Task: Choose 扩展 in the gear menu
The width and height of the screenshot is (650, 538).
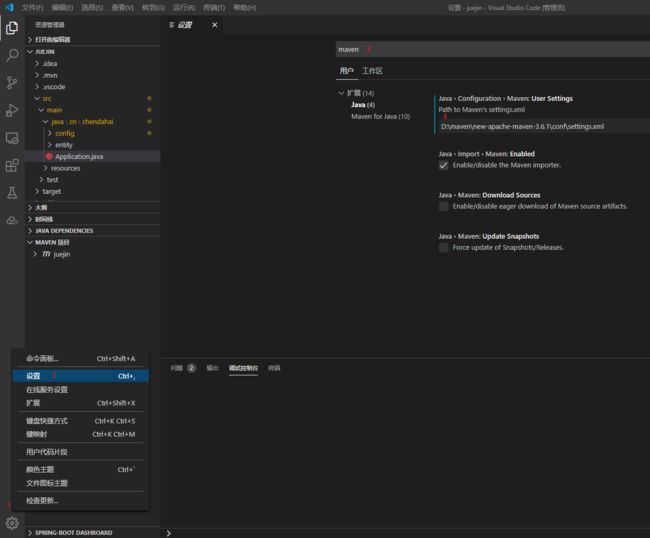Action: (x=81, y=403)
